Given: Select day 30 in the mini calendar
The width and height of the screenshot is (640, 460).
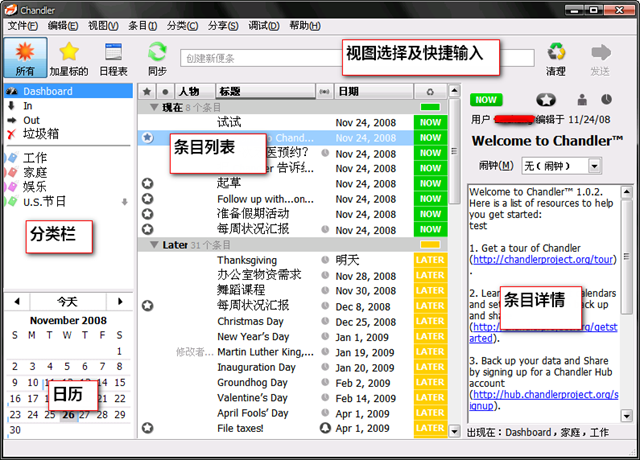Looking at the screenshot, I should [15, 430].
